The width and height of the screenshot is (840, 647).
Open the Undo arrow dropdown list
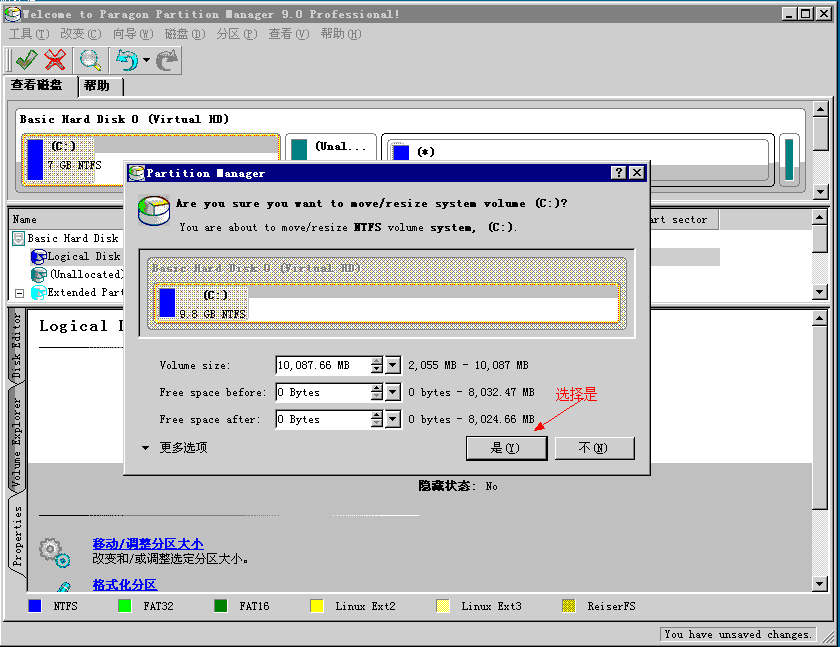pos(146,61)
